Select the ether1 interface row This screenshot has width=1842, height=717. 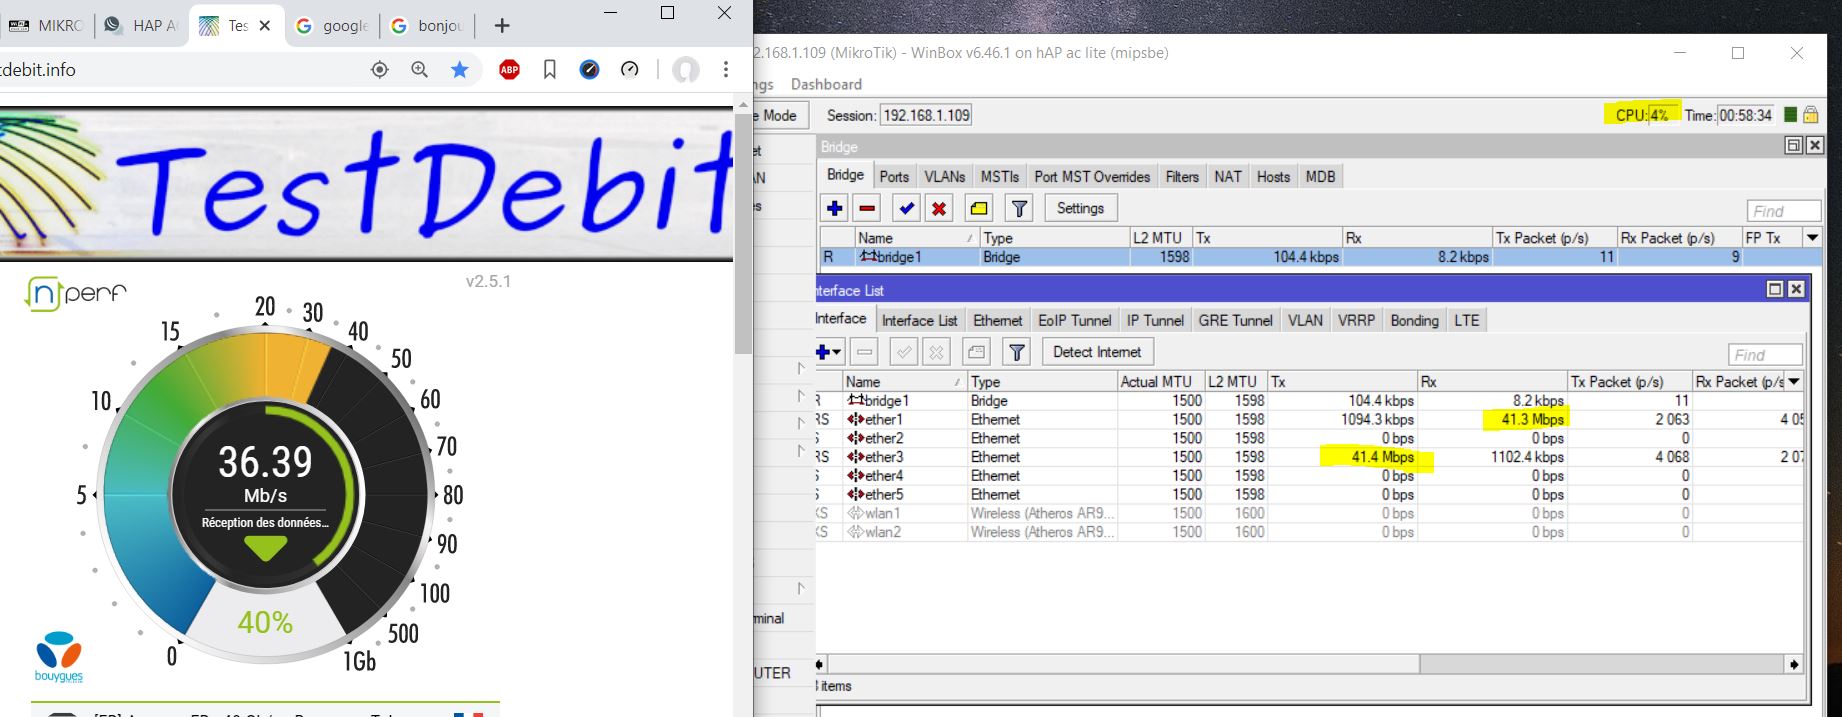coord(1309,419)
